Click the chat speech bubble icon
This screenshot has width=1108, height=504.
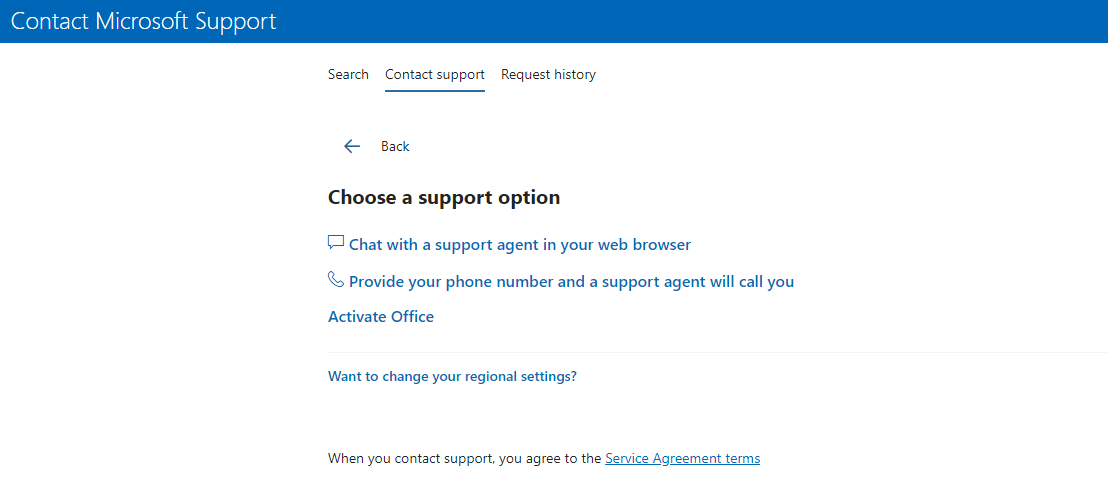click(x=336, y=242)
